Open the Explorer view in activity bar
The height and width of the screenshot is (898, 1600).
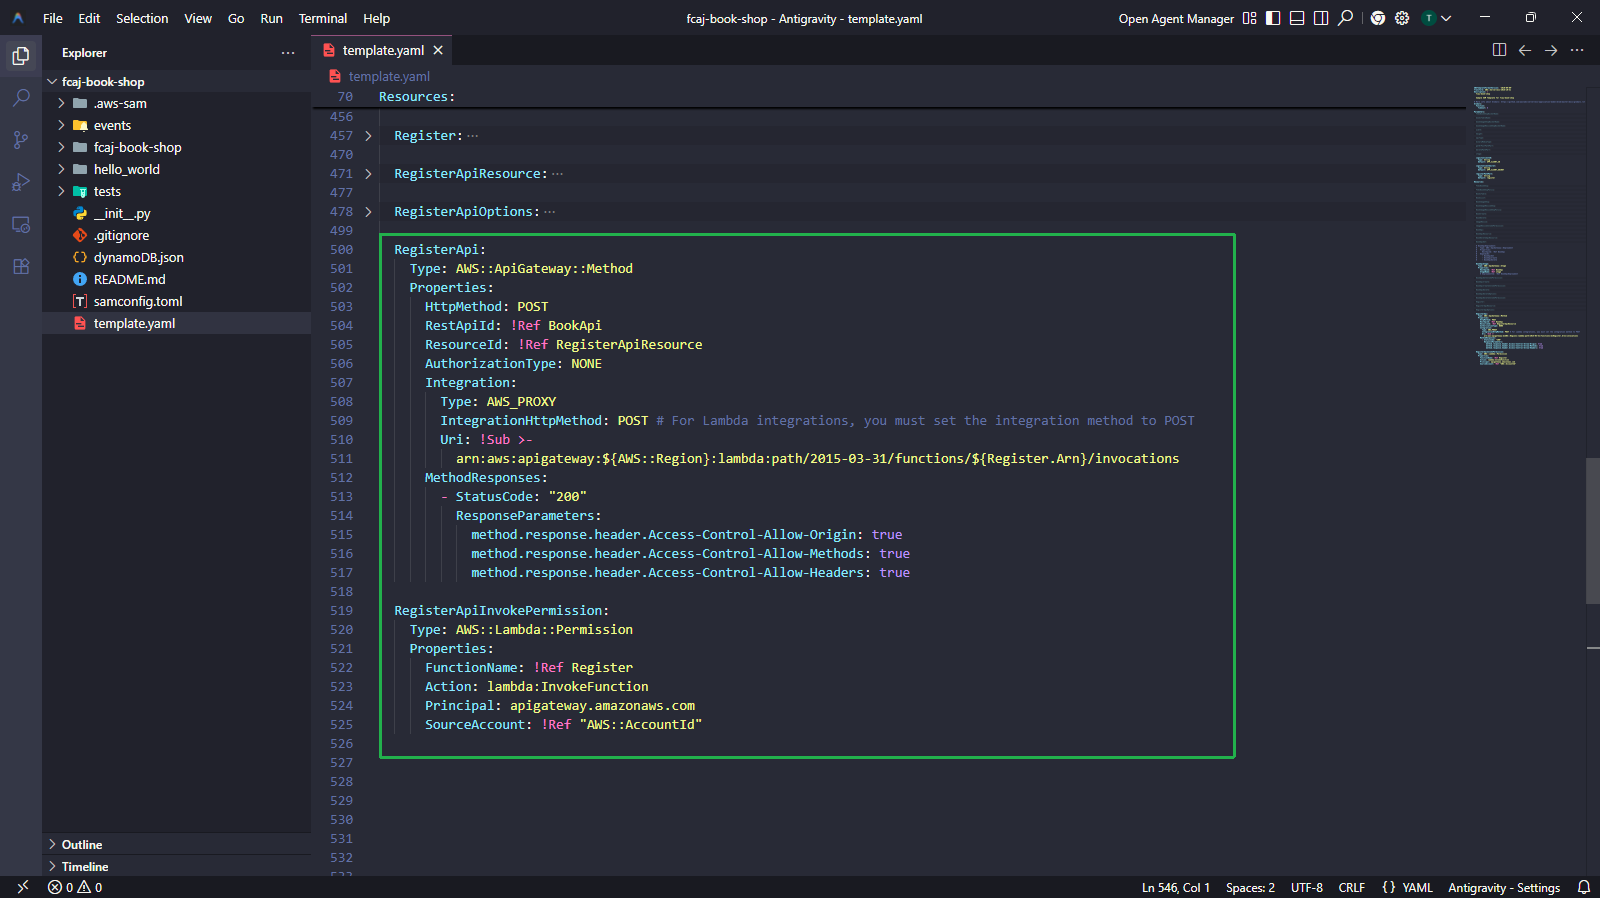pyautogui.click(x=21, y=56)
